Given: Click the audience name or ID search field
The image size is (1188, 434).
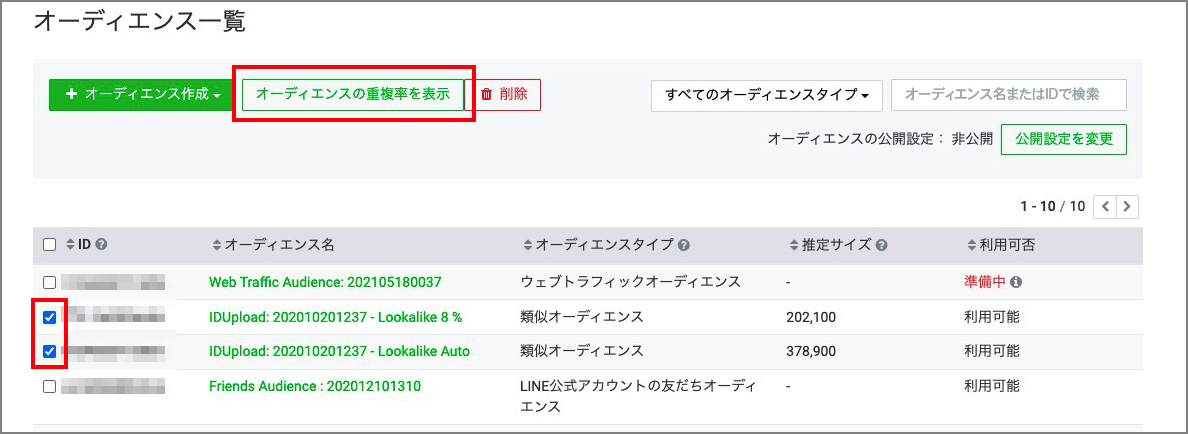Looking at the screenshot, I should (x=1008, y=95).
